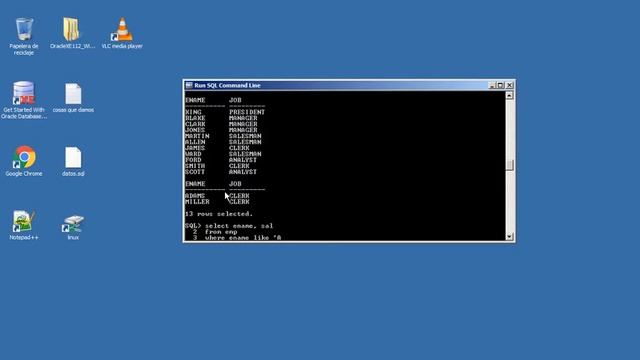
Task: Click the 'where ename like' line
Action: point(243,238)
